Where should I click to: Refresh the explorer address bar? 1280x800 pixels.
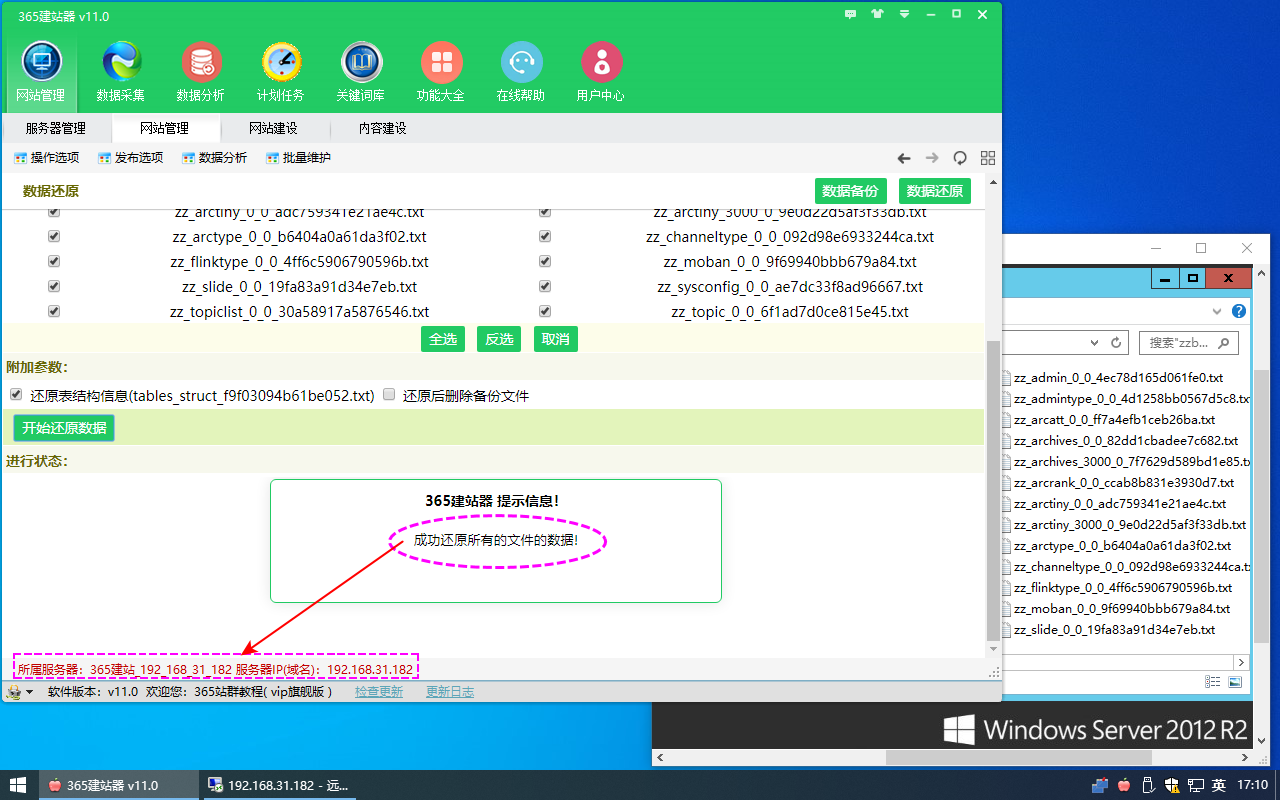pos(1116,343)
